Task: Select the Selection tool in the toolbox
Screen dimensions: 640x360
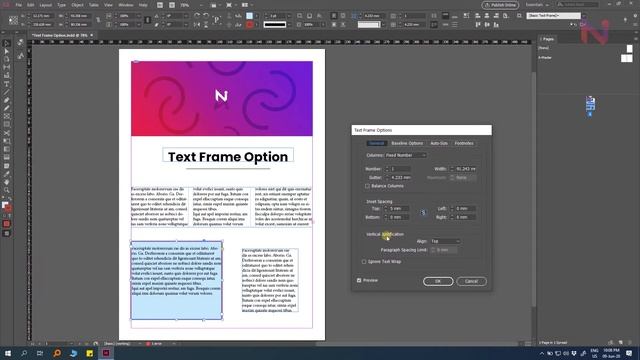Action: 7,43
